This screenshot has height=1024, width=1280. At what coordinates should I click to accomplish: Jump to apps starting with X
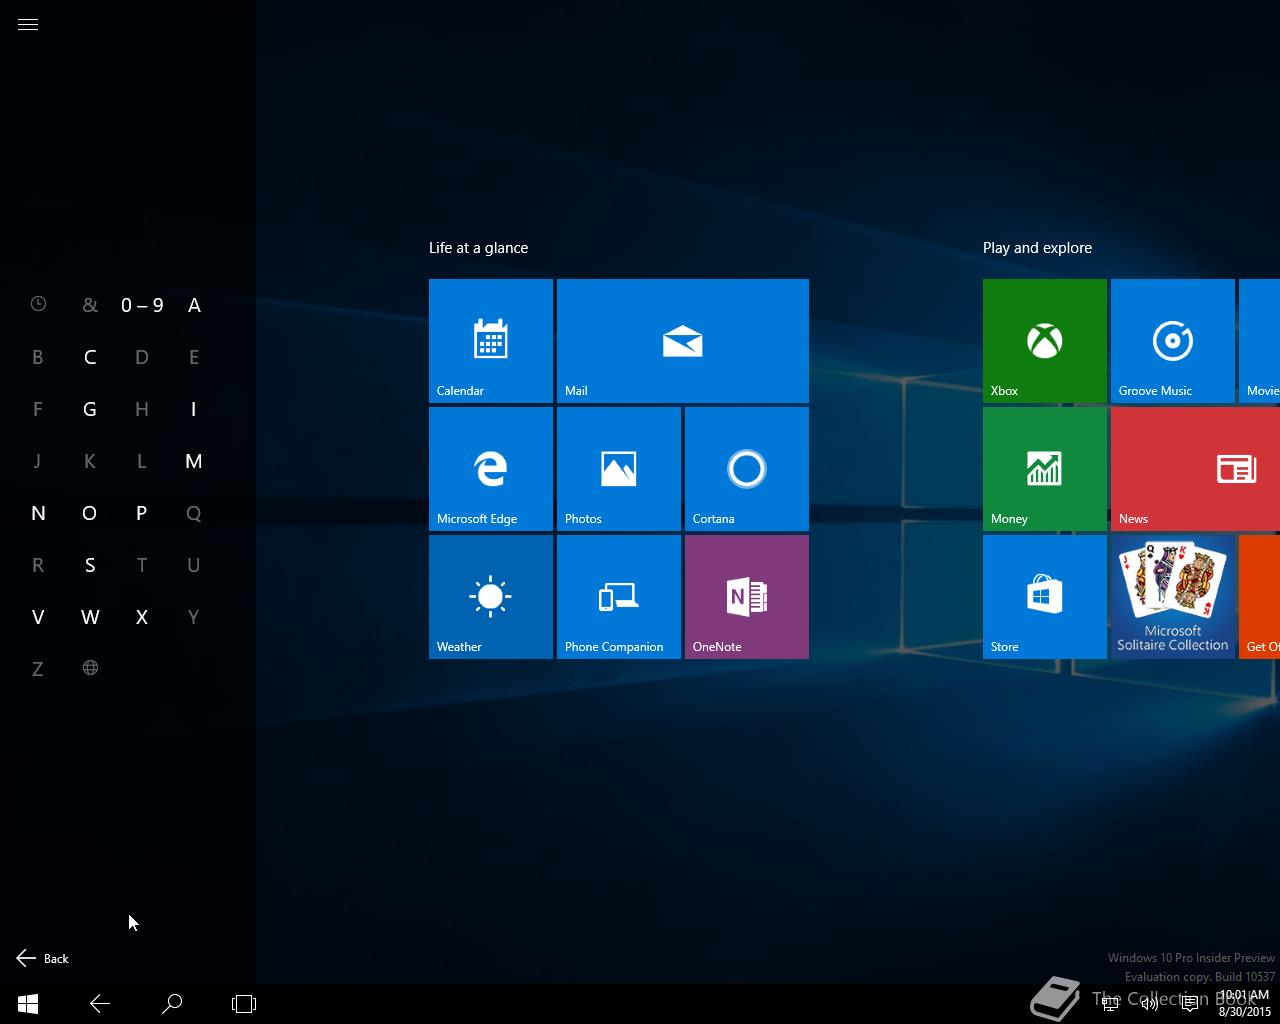click(142, 617)
